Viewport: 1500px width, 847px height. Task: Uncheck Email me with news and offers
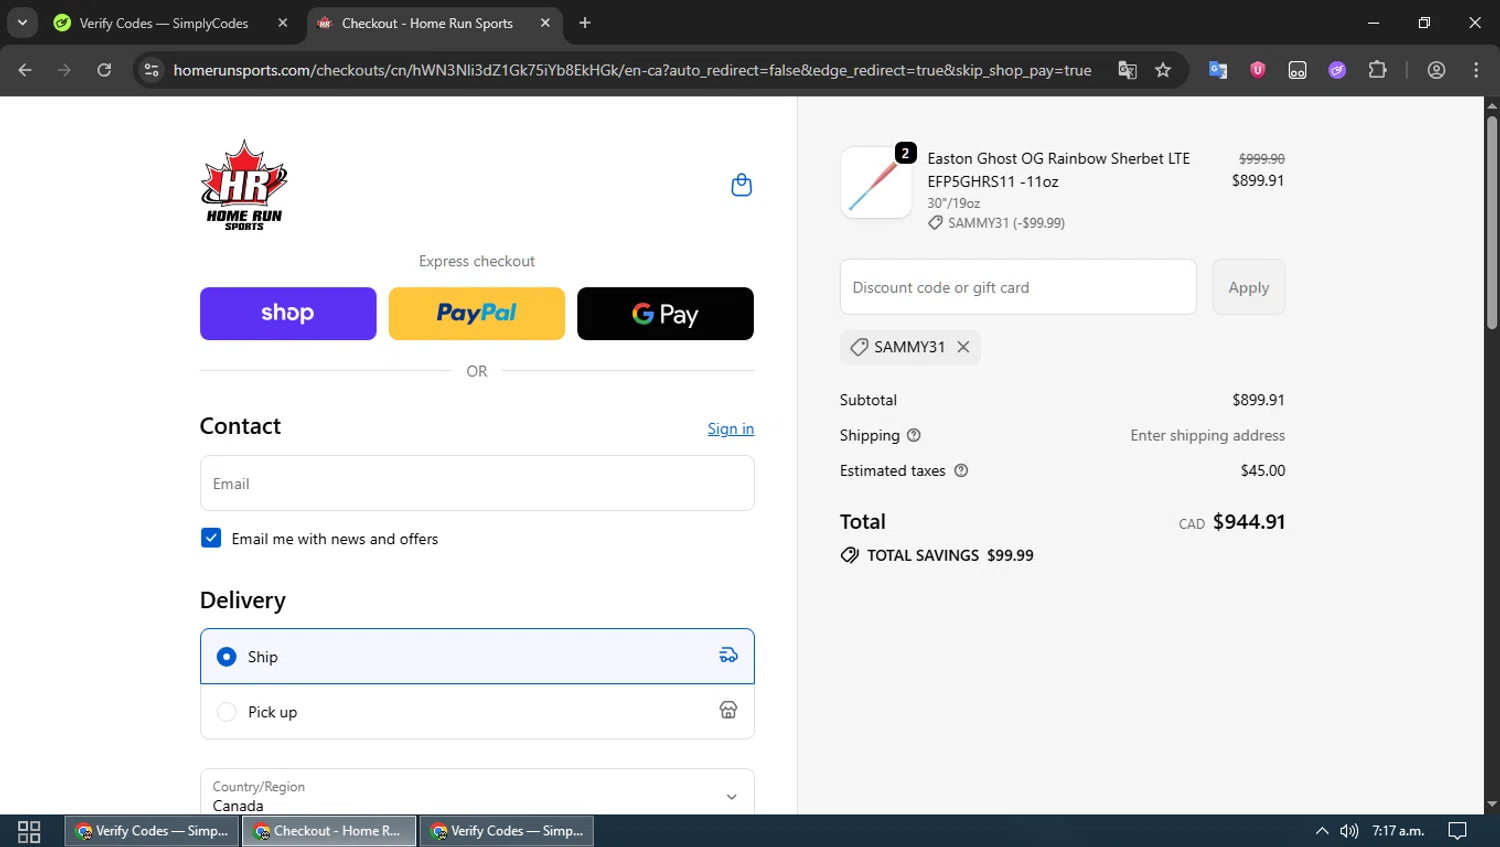211,538
